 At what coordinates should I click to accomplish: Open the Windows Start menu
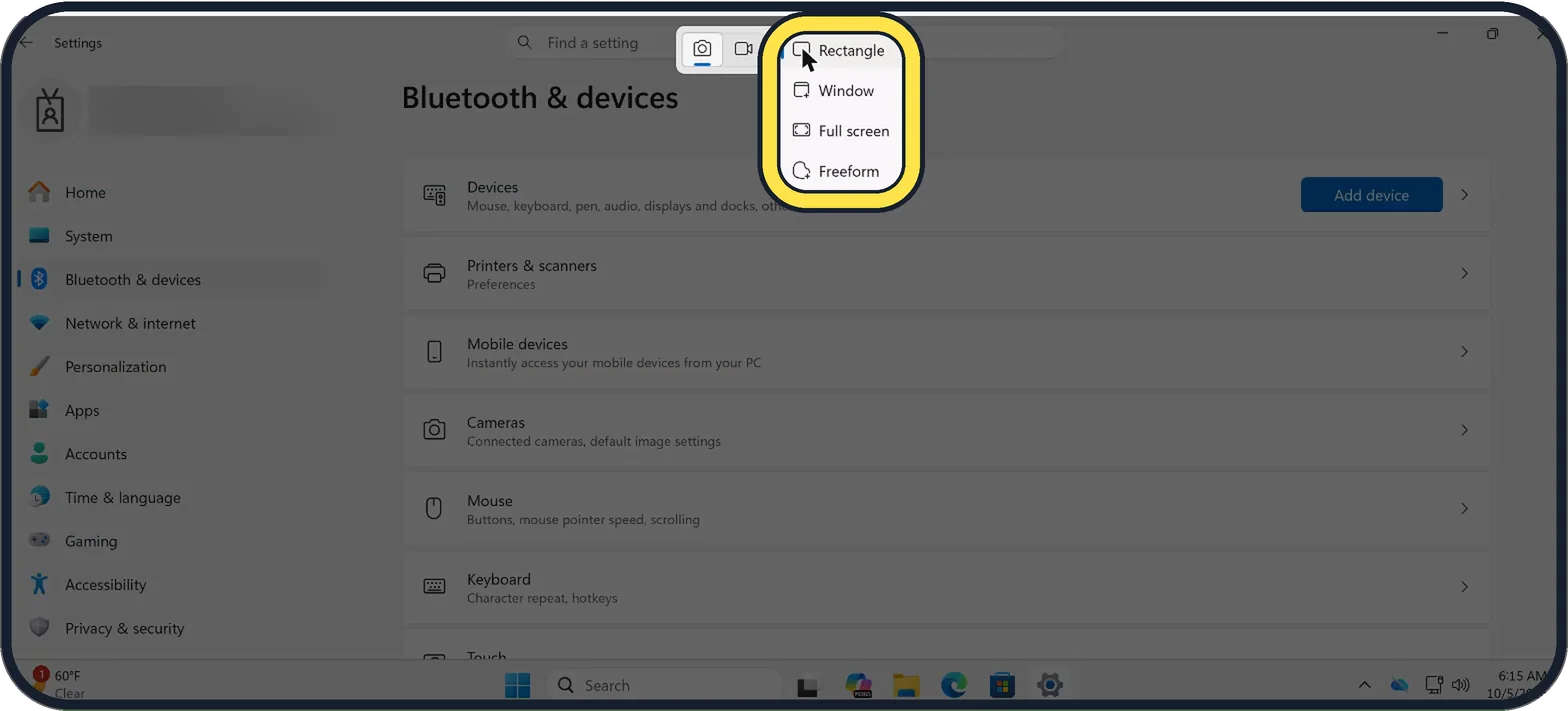click(518, 686)
